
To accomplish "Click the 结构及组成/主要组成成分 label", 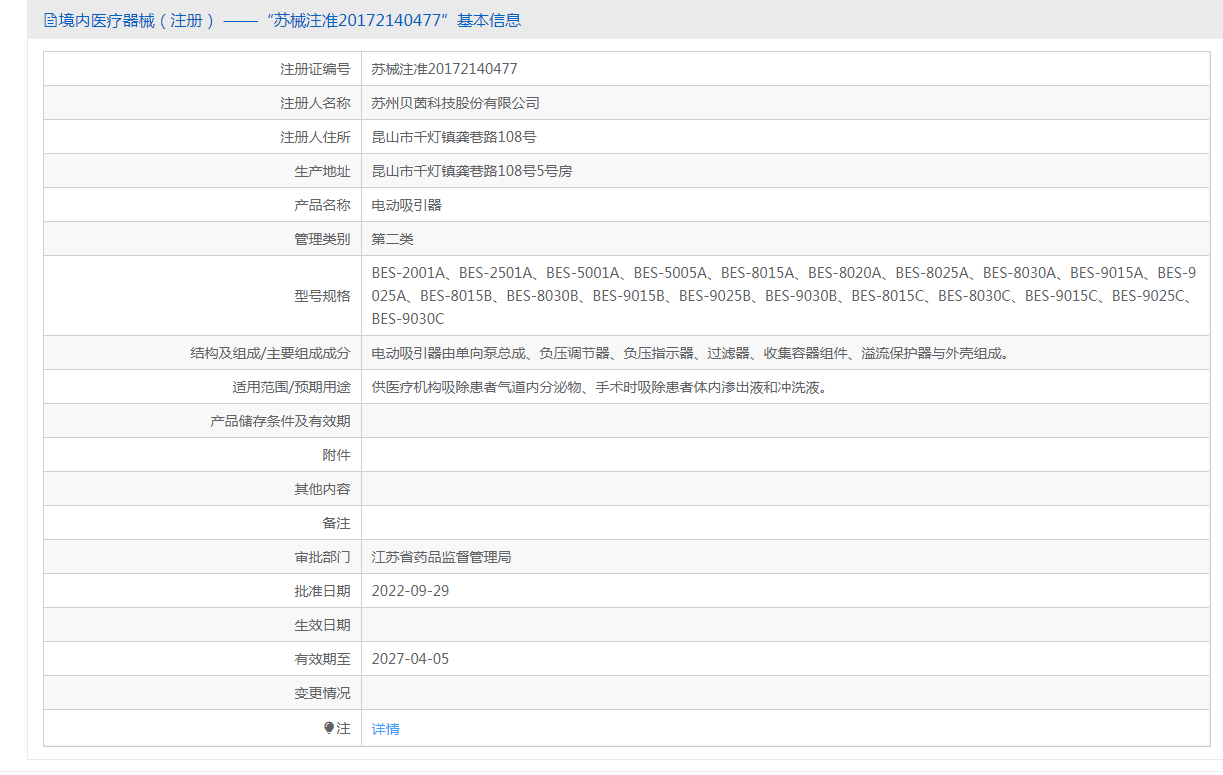I will pos(270,353).
